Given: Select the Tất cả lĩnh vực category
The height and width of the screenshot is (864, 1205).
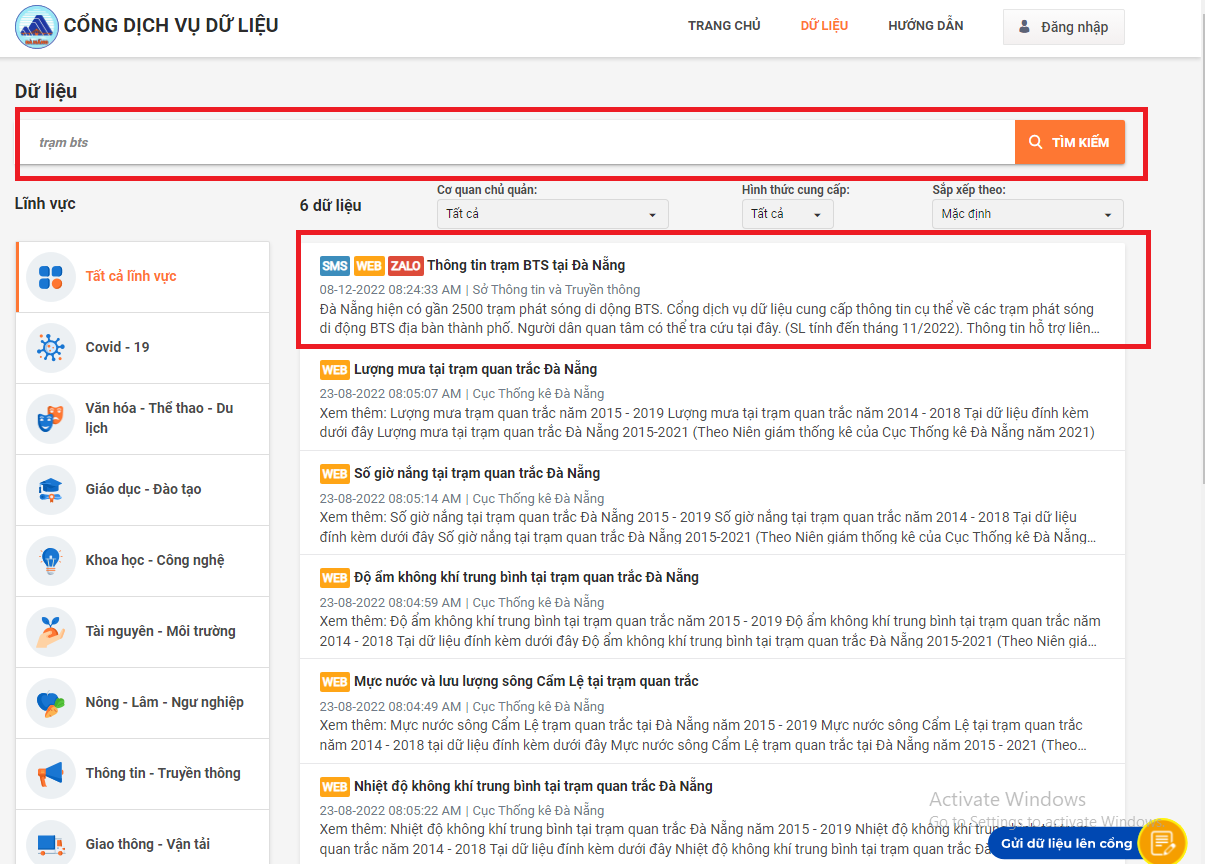Looking at the screenshot, I should [143, 276].
